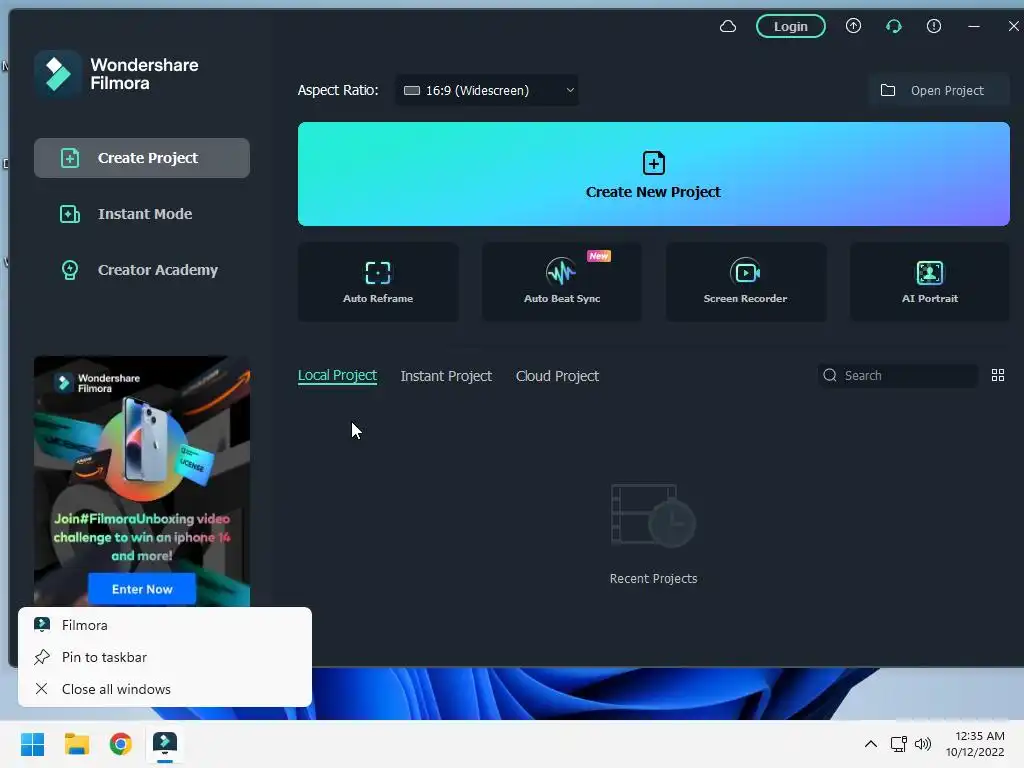The height and width of the screenshot is (768, 1024).
Task: Show hidden tray icons chevron
Action: 871,744
